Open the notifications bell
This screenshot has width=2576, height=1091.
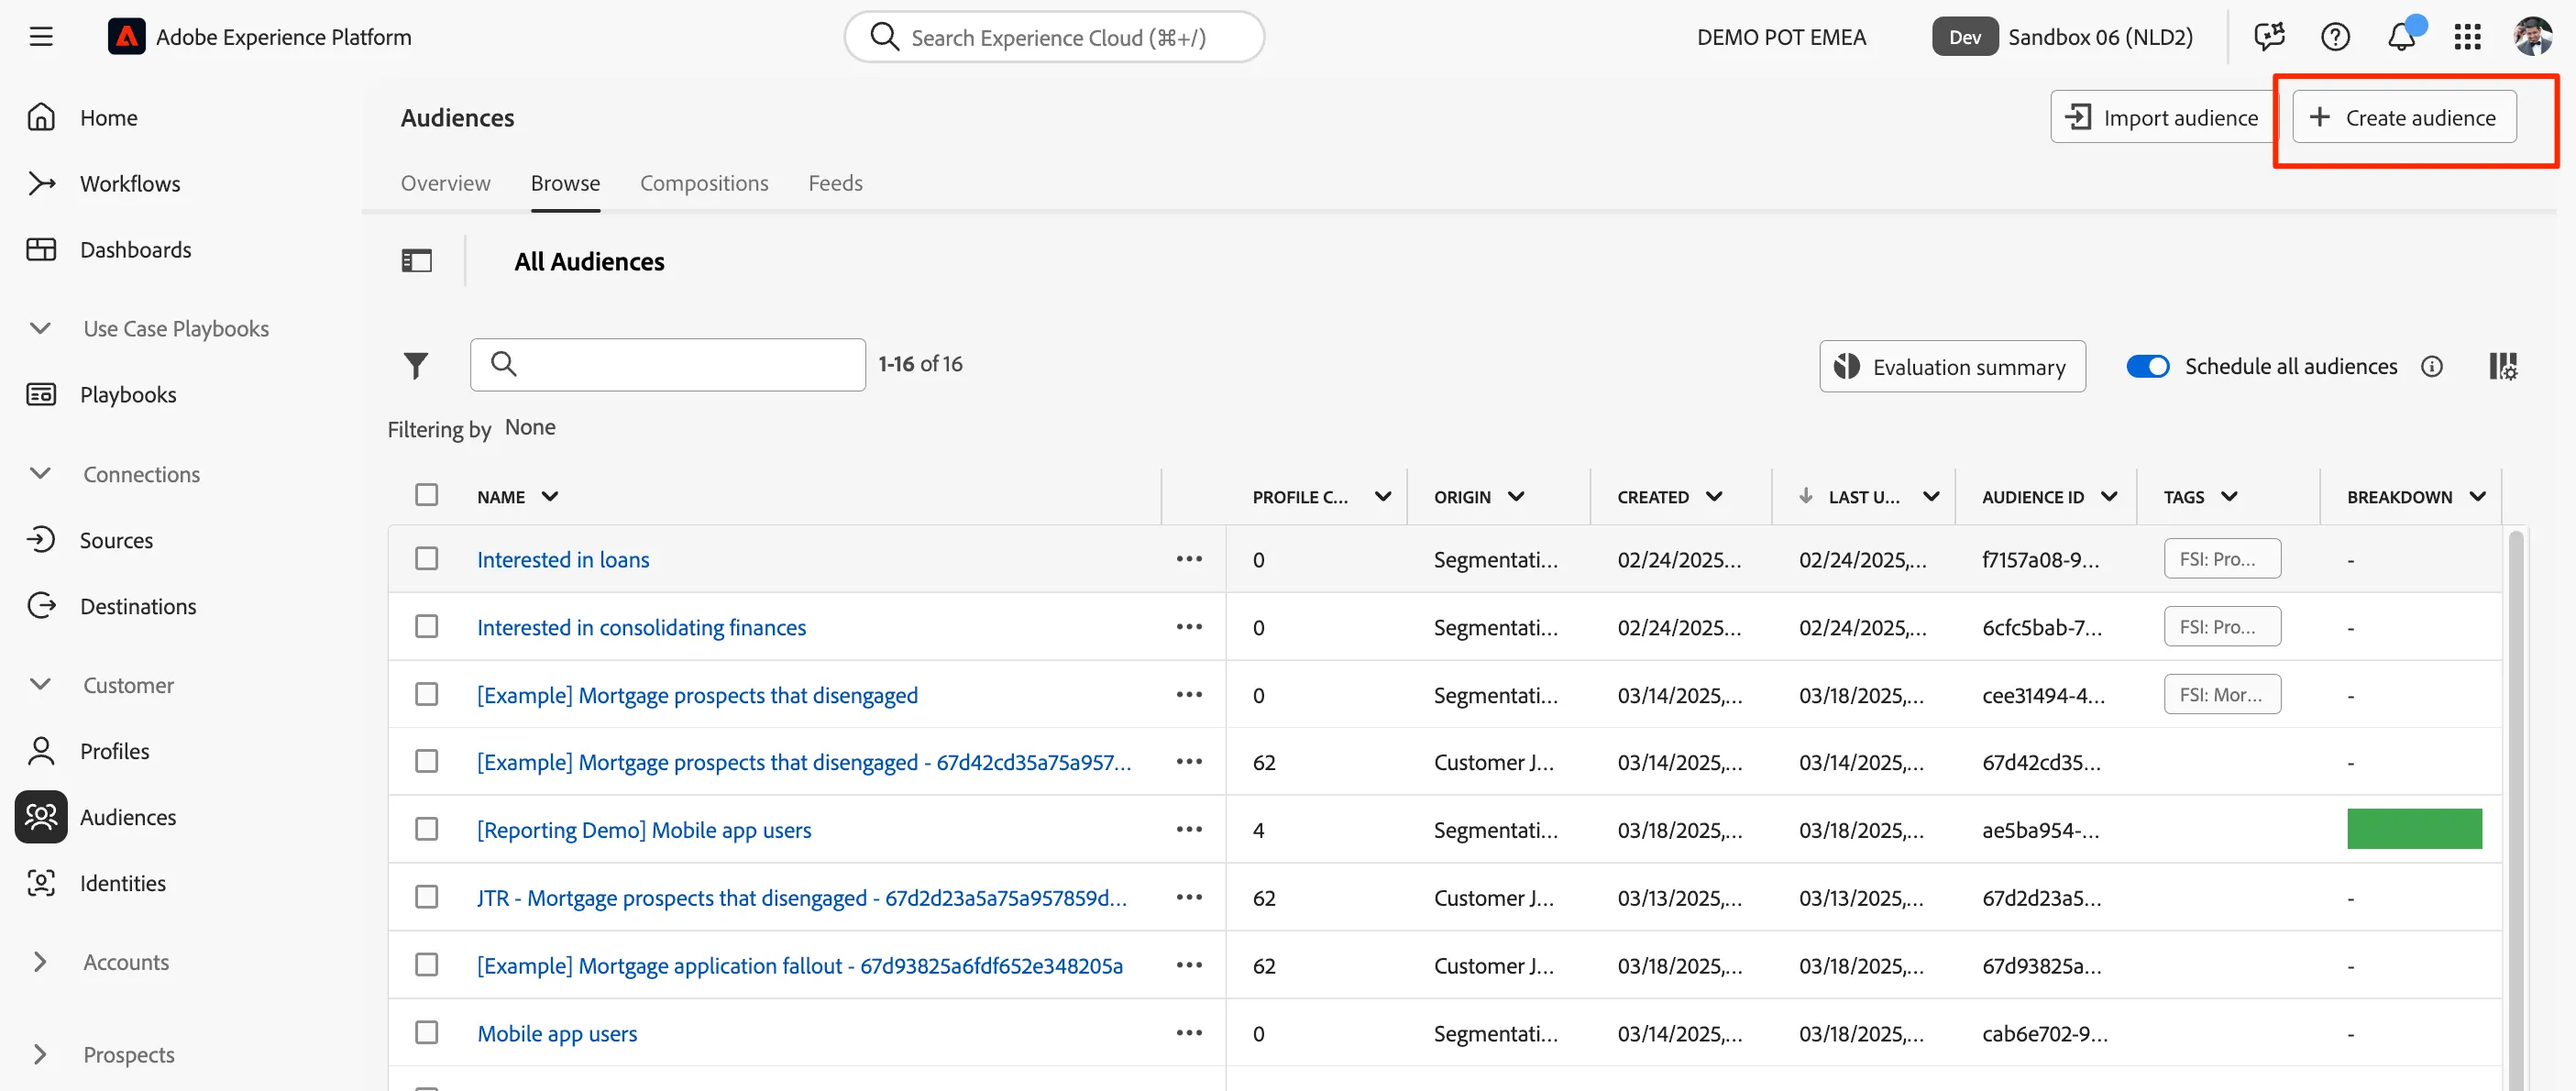click(2401, 37)
